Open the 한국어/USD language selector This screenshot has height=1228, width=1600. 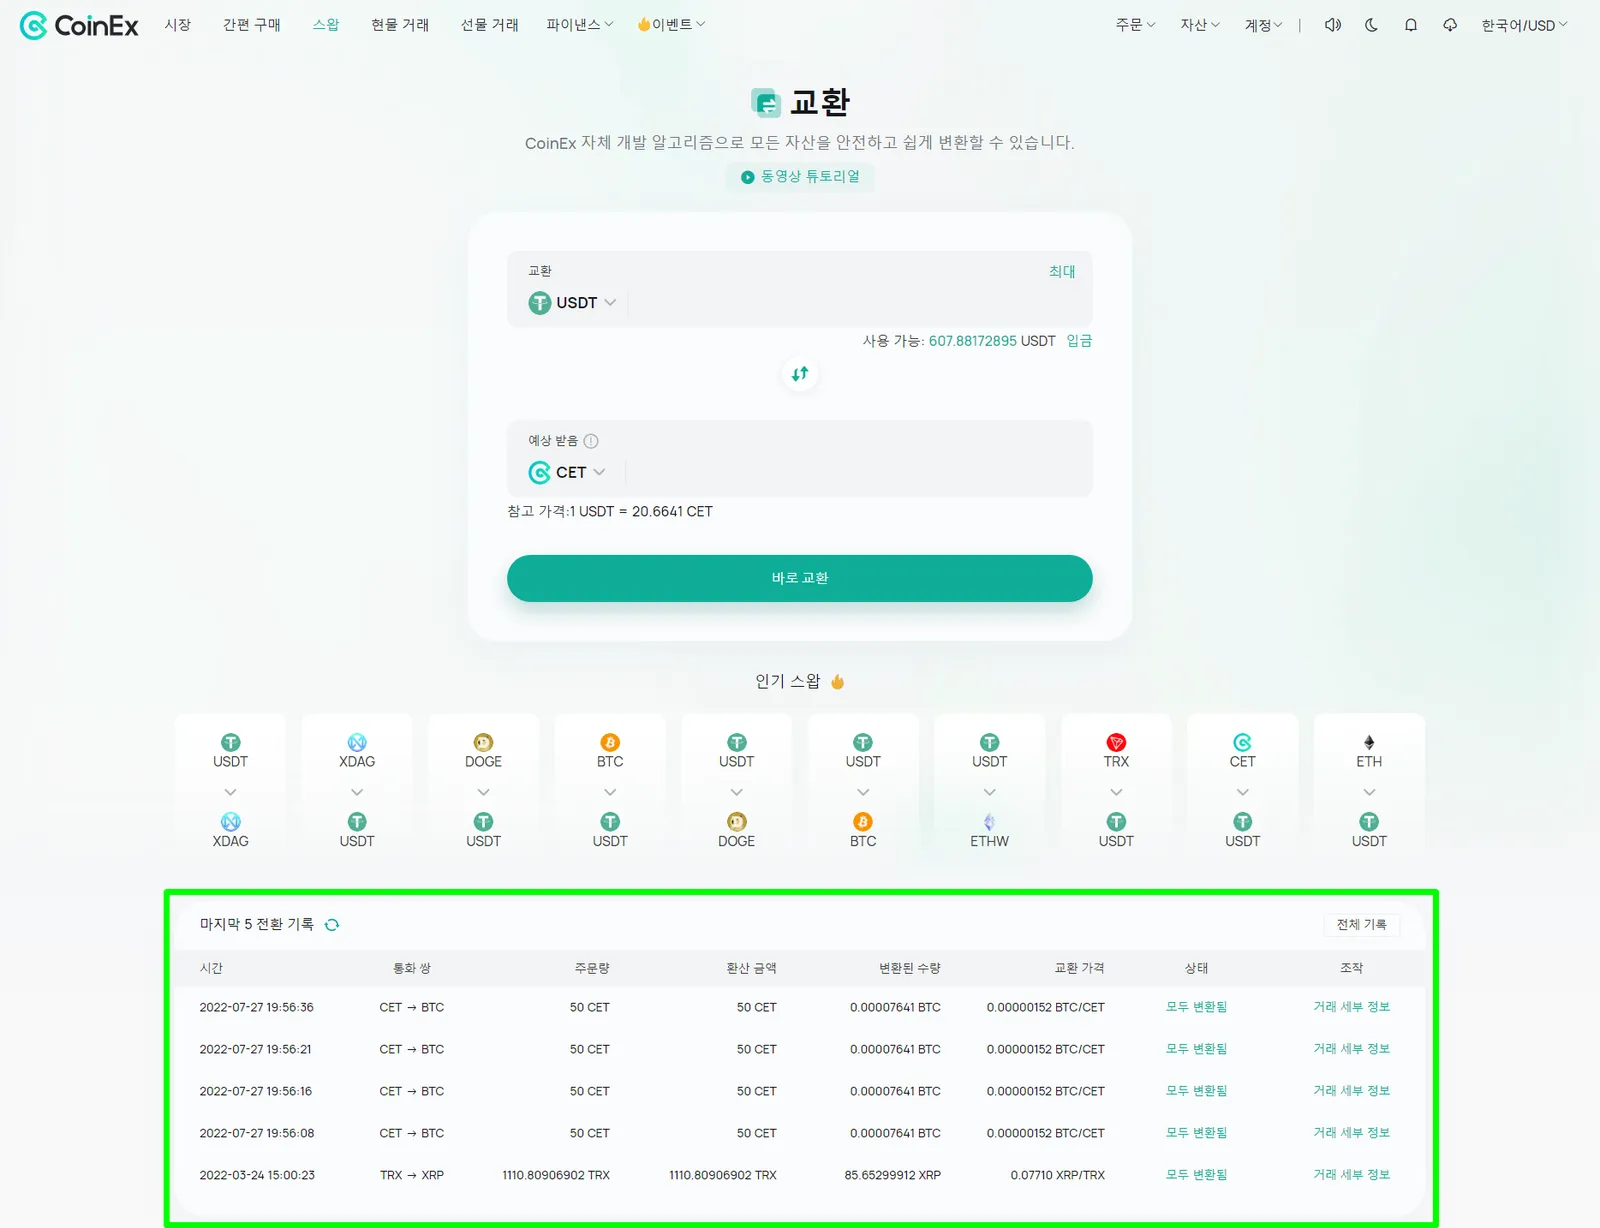pyautogui.click(x=1524, y=25)
